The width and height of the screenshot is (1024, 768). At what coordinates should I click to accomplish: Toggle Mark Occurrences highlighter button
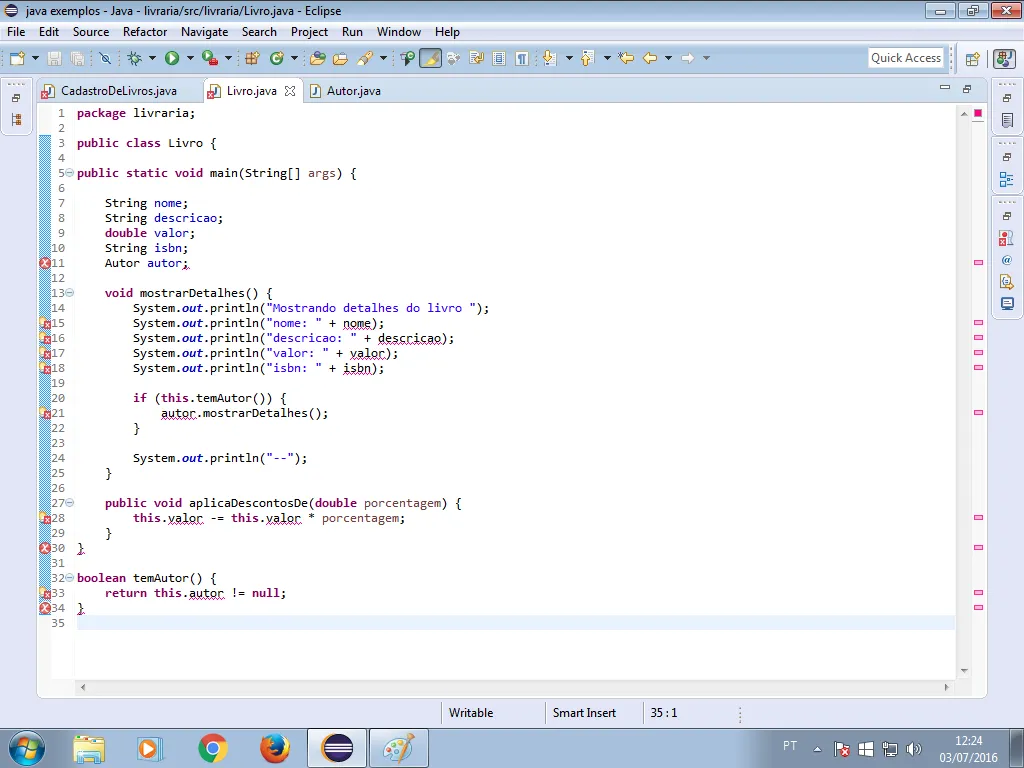coord(430,59)
